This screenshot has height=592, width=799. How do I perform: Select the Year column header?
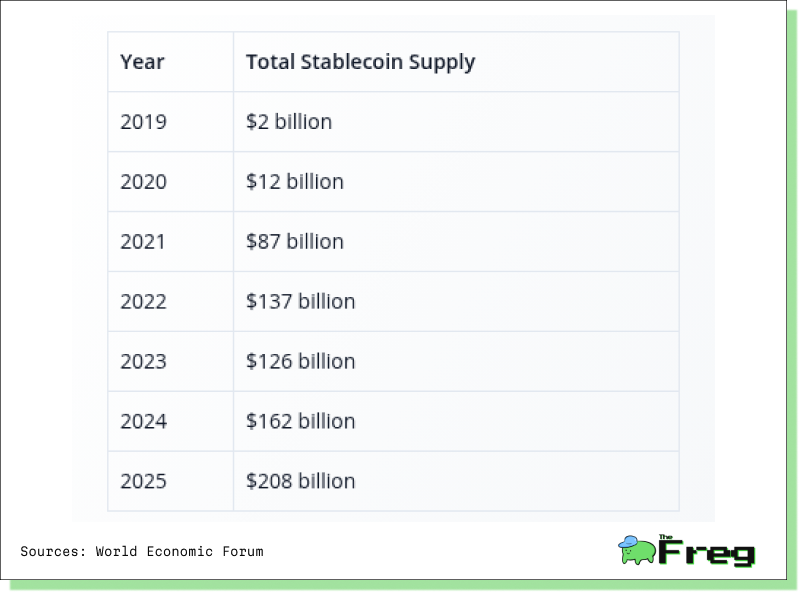pos(170,62)
